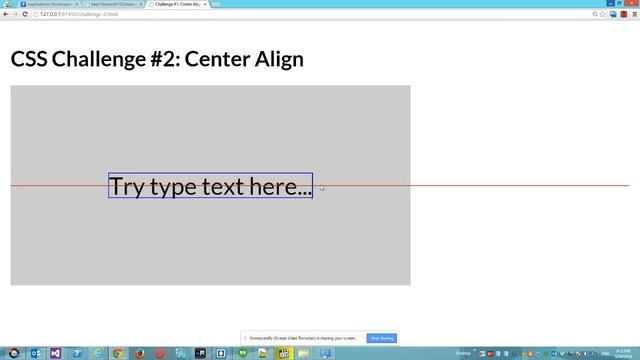Open File Explorer folder icon in taskbar
Image resolution: width=640 pixels, height=360 pixels.
(304, 353)
